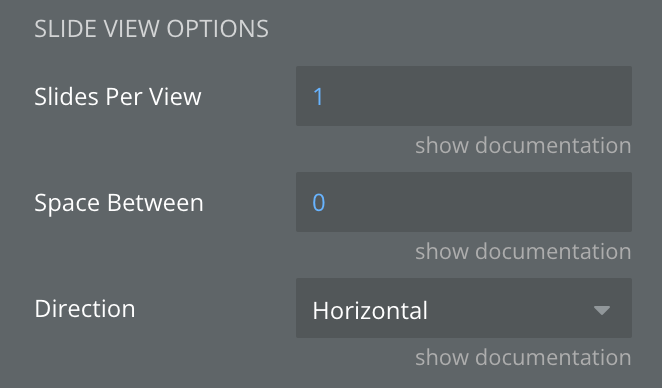
Task: Open the Direction dropdown showing Horizontal
Action: coord(464,308)
